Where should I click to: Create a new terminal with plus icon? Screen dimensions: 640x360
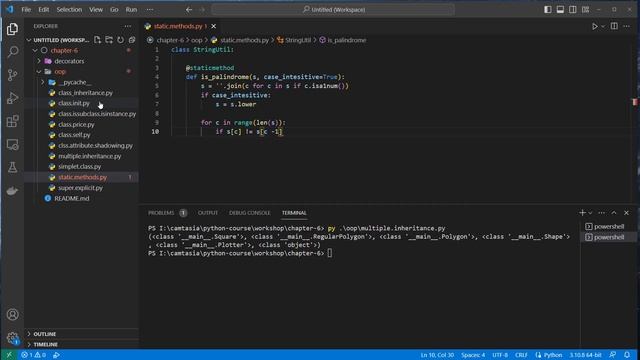(x=582, y=213)
